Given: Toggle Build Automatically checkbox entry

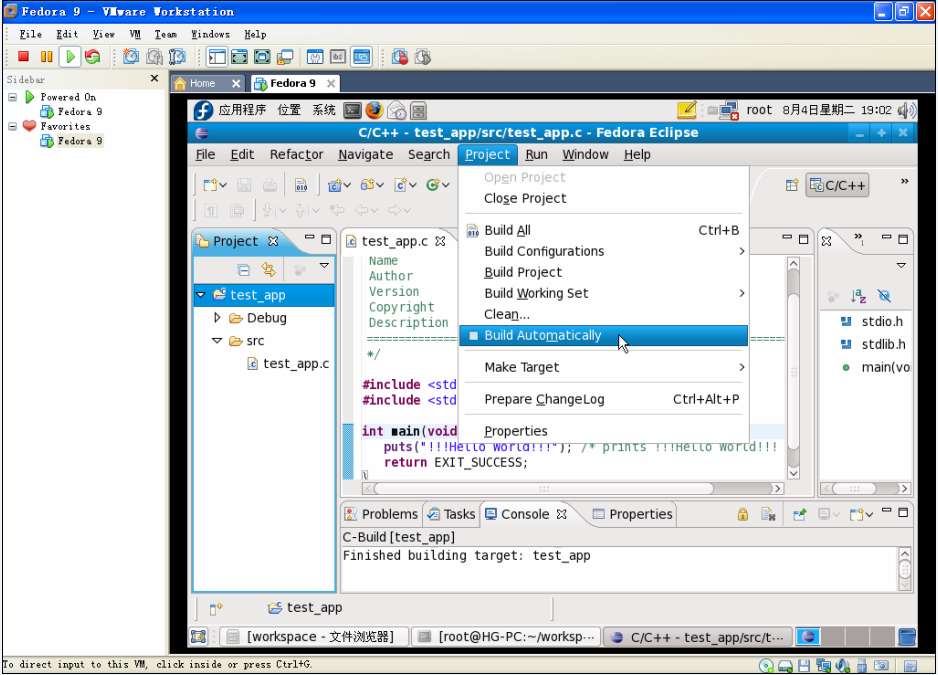Looking at the screenshot, I should coord(604,336).
